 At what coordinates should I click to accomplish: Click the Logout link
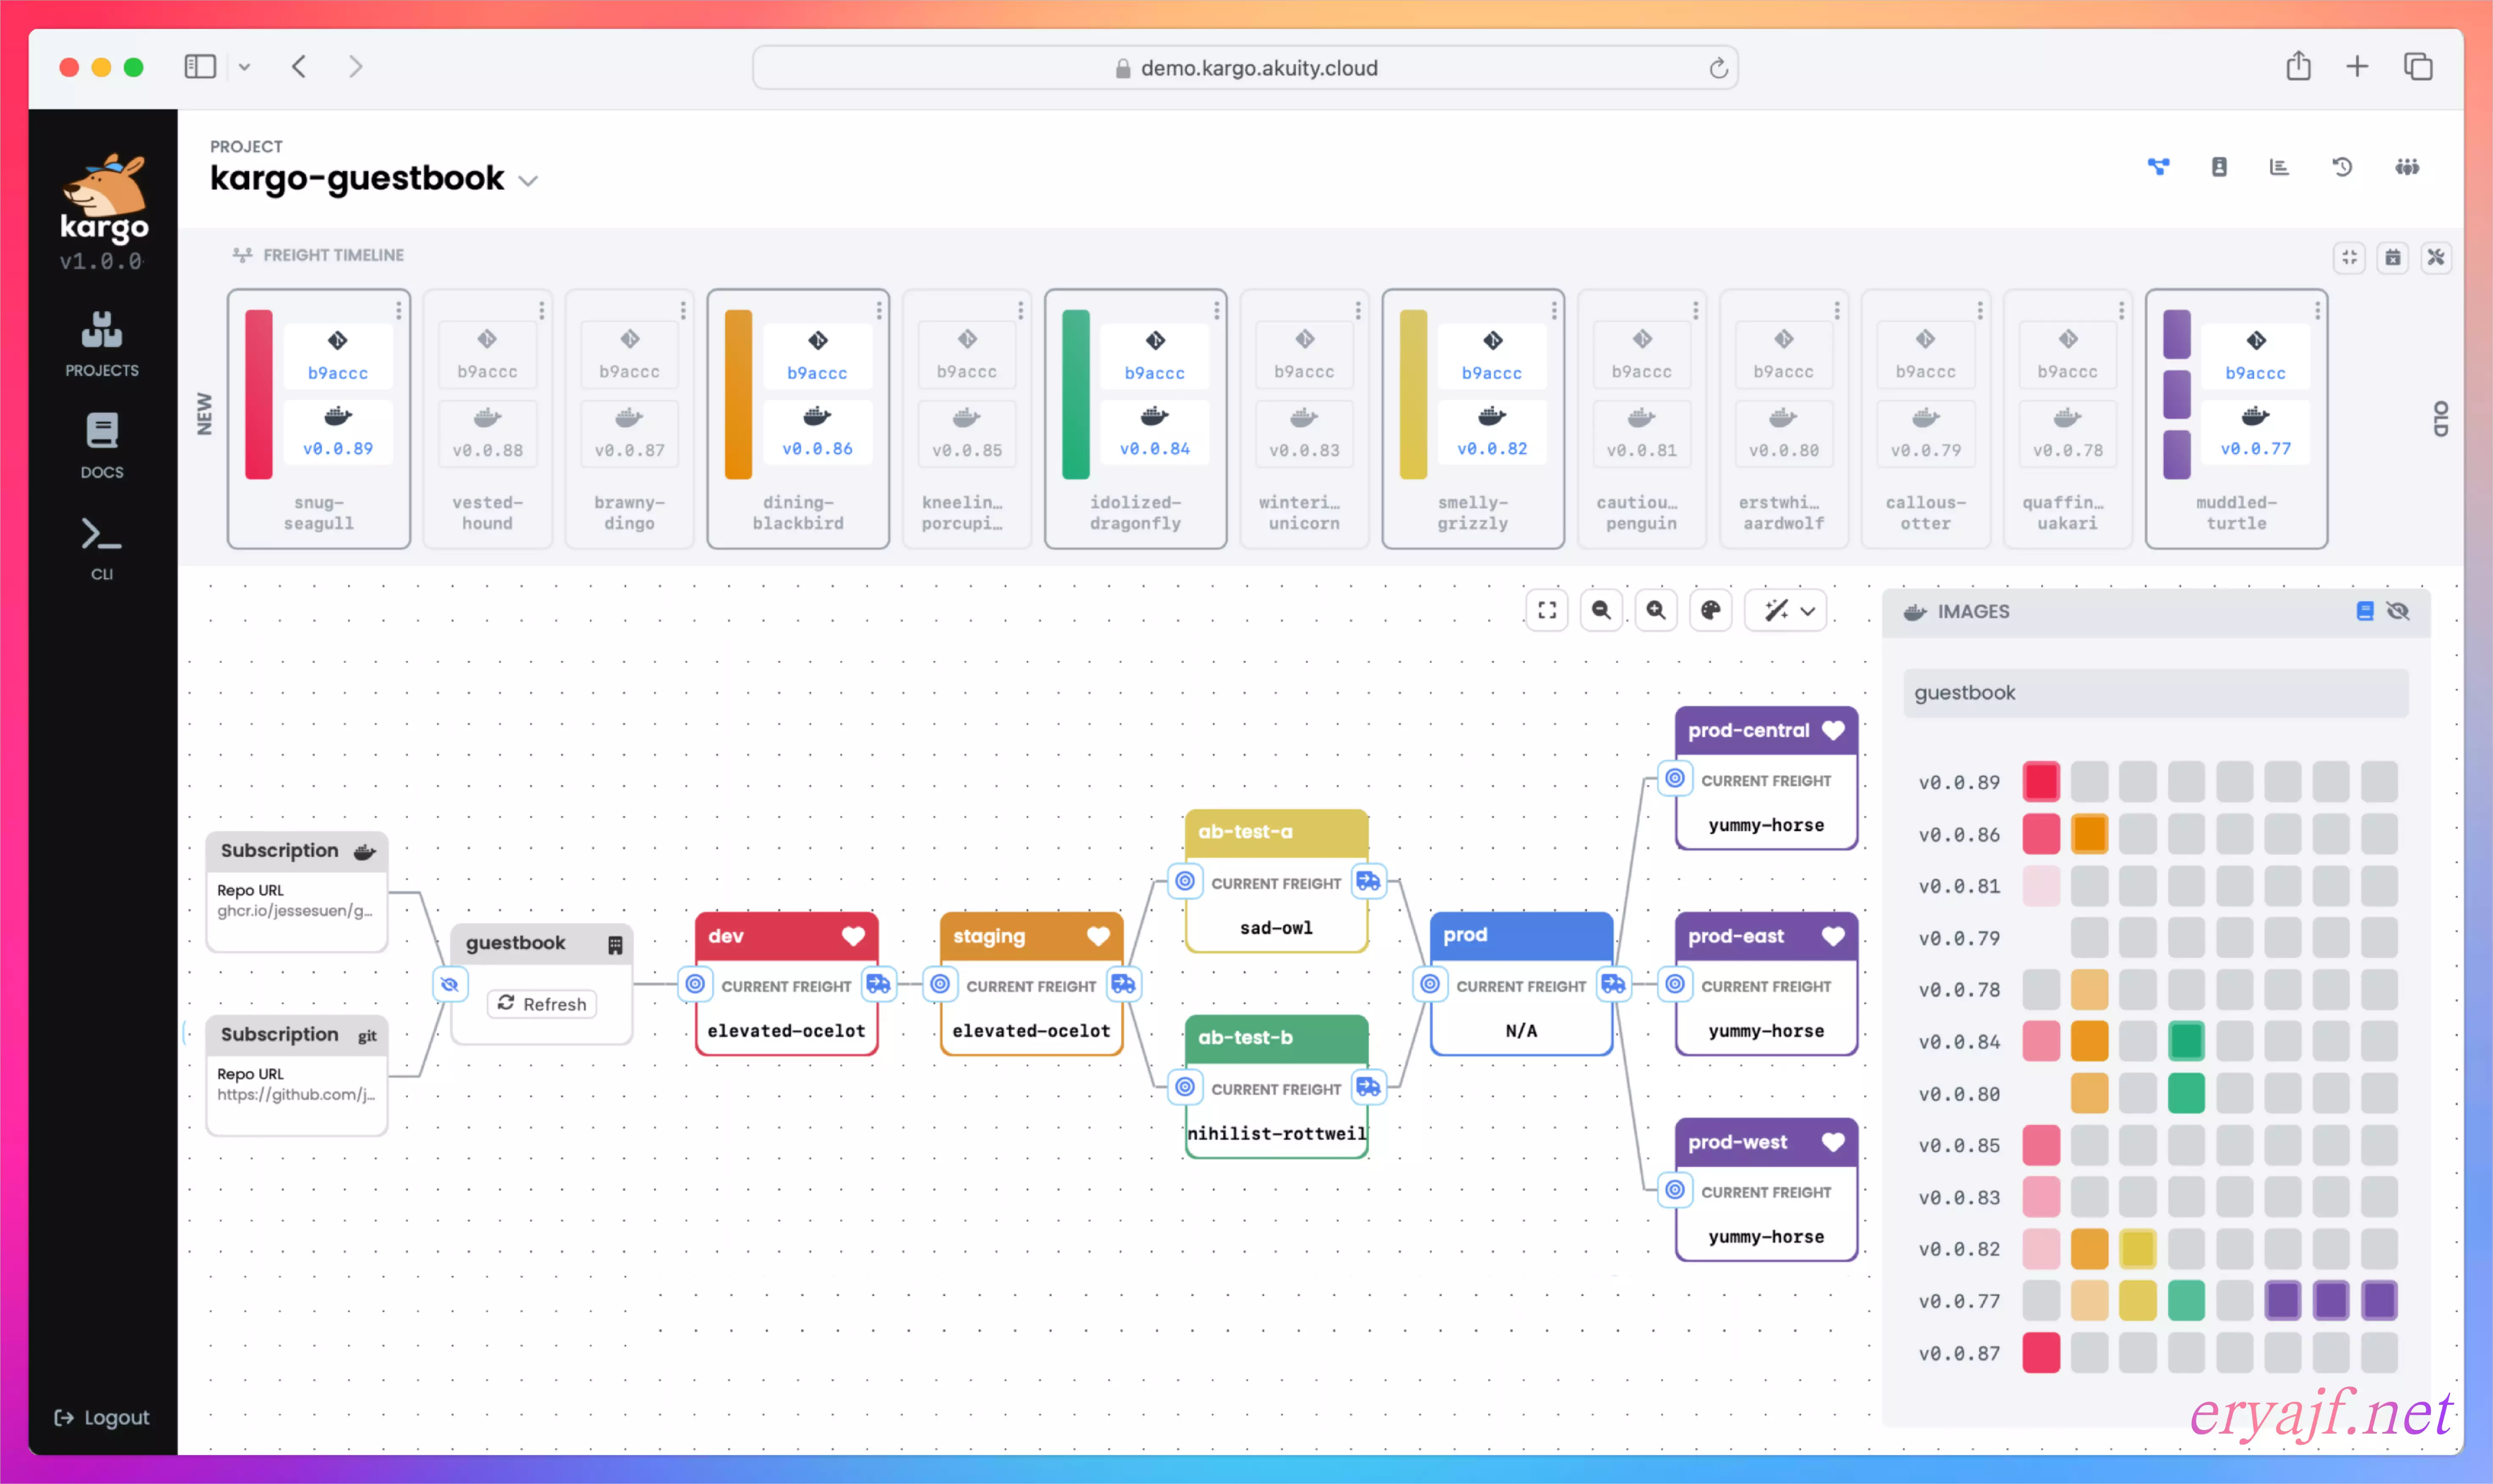102,1417
